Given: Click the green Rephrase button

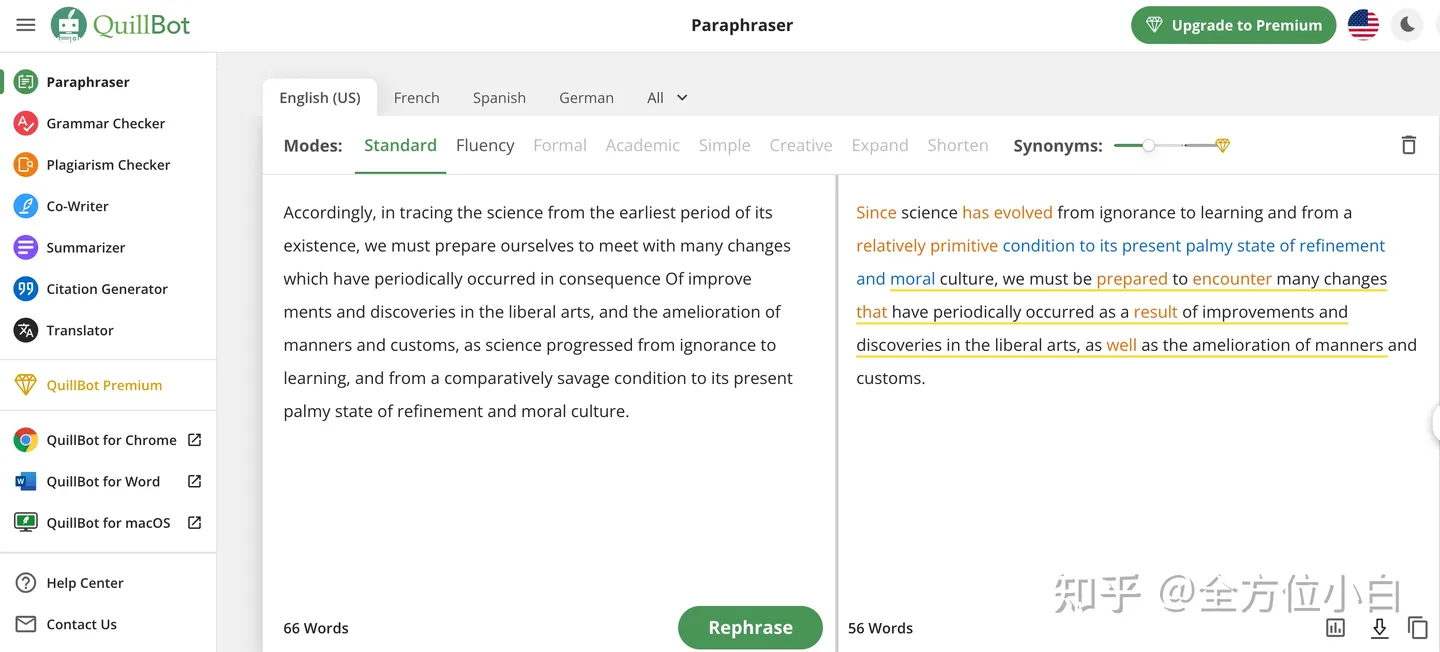Looking at the screenshot, I should (750, 627).
